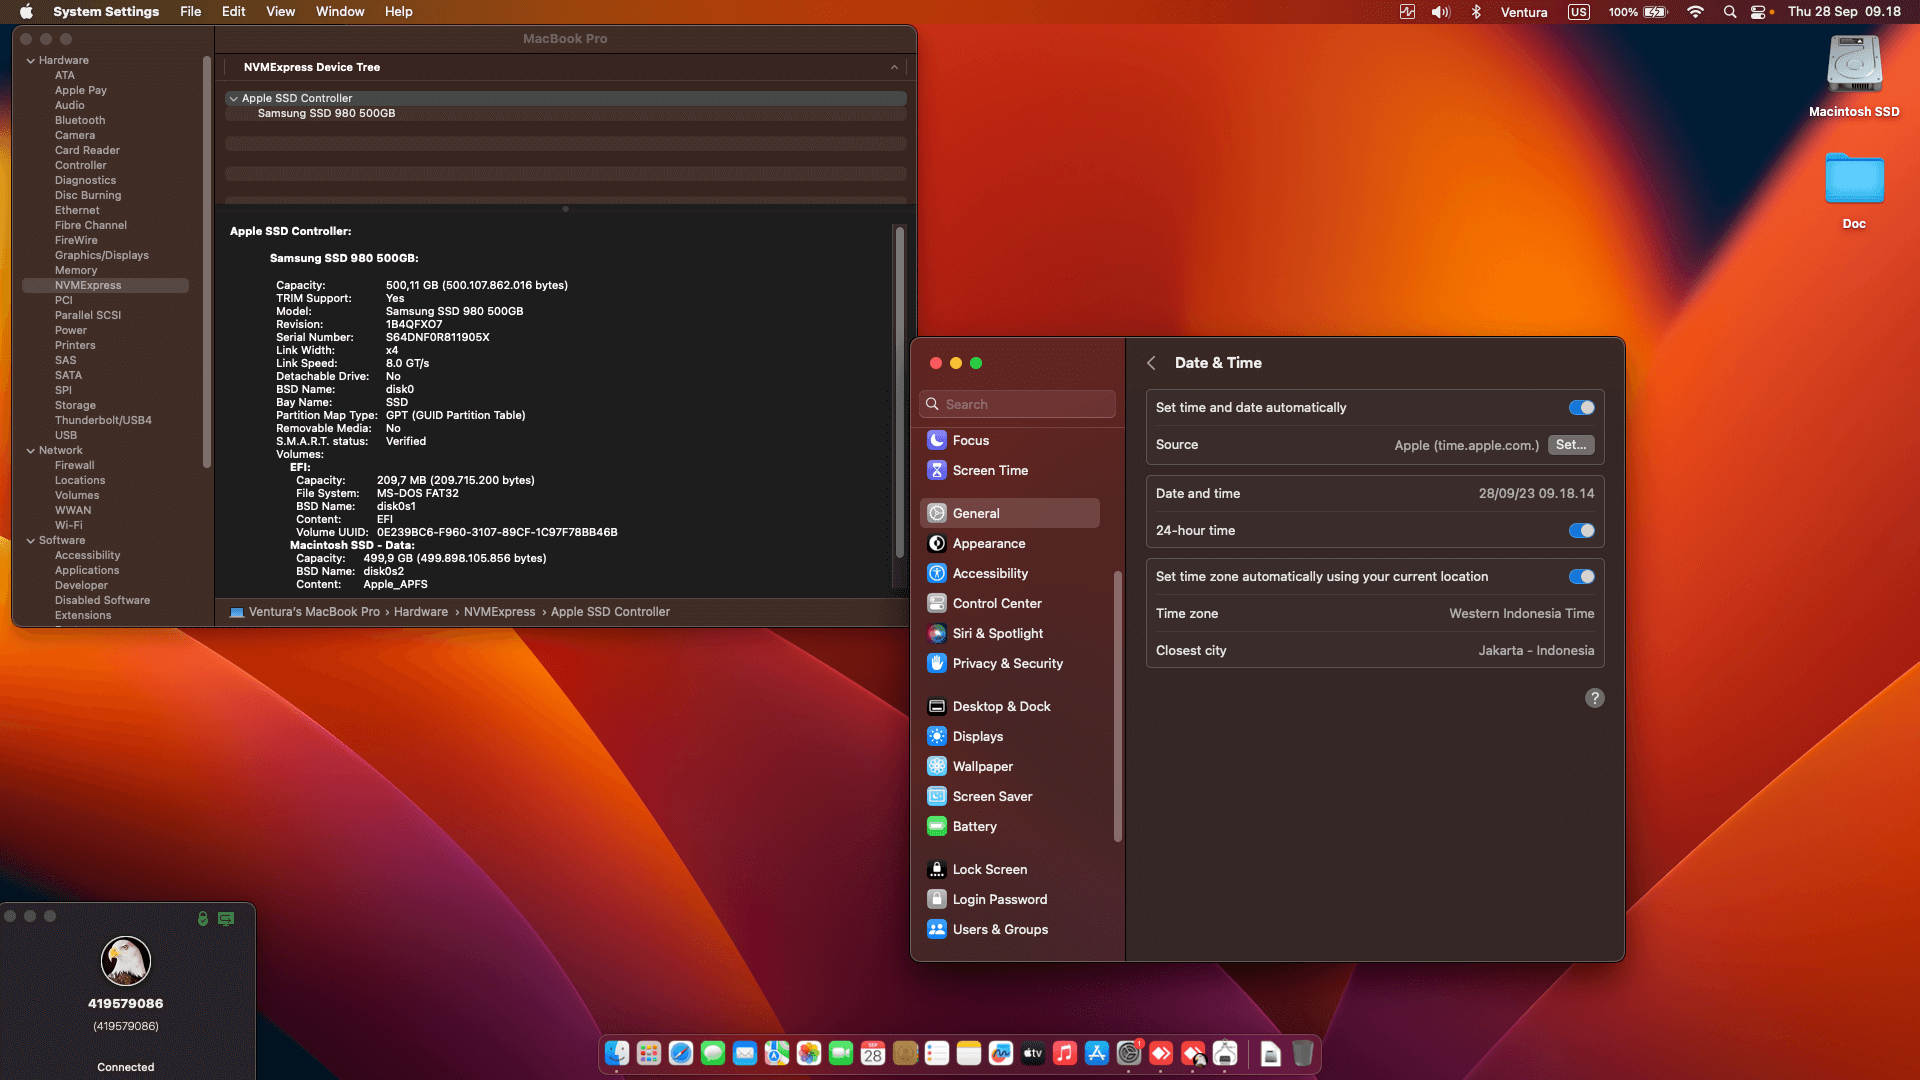Open Control Center settings from the sidebar

click(997, 603)
